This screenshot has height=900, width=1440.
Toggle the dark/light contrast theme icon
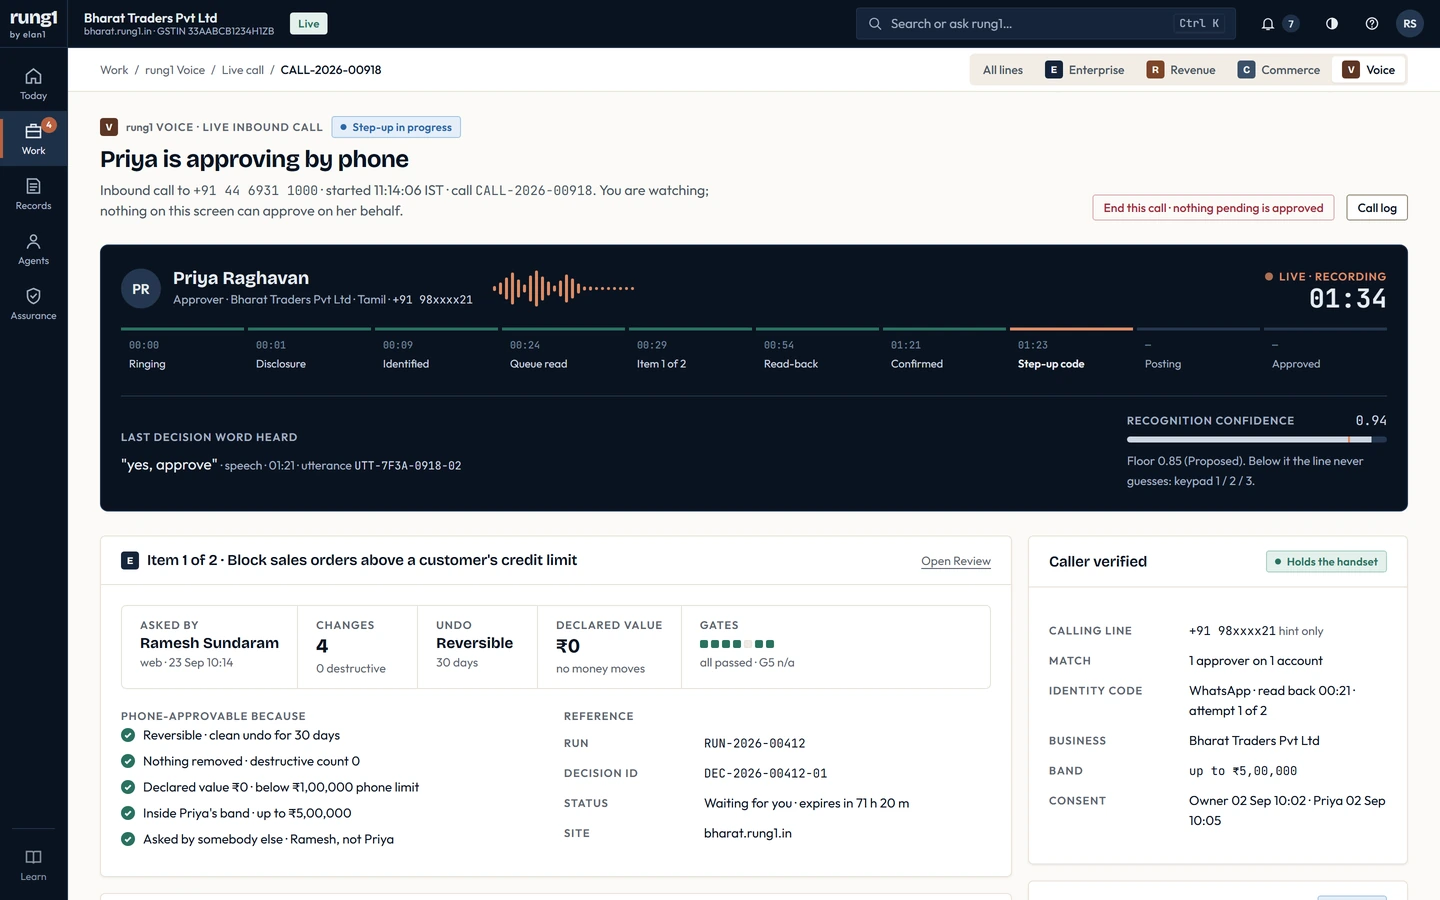(1332, 24)
